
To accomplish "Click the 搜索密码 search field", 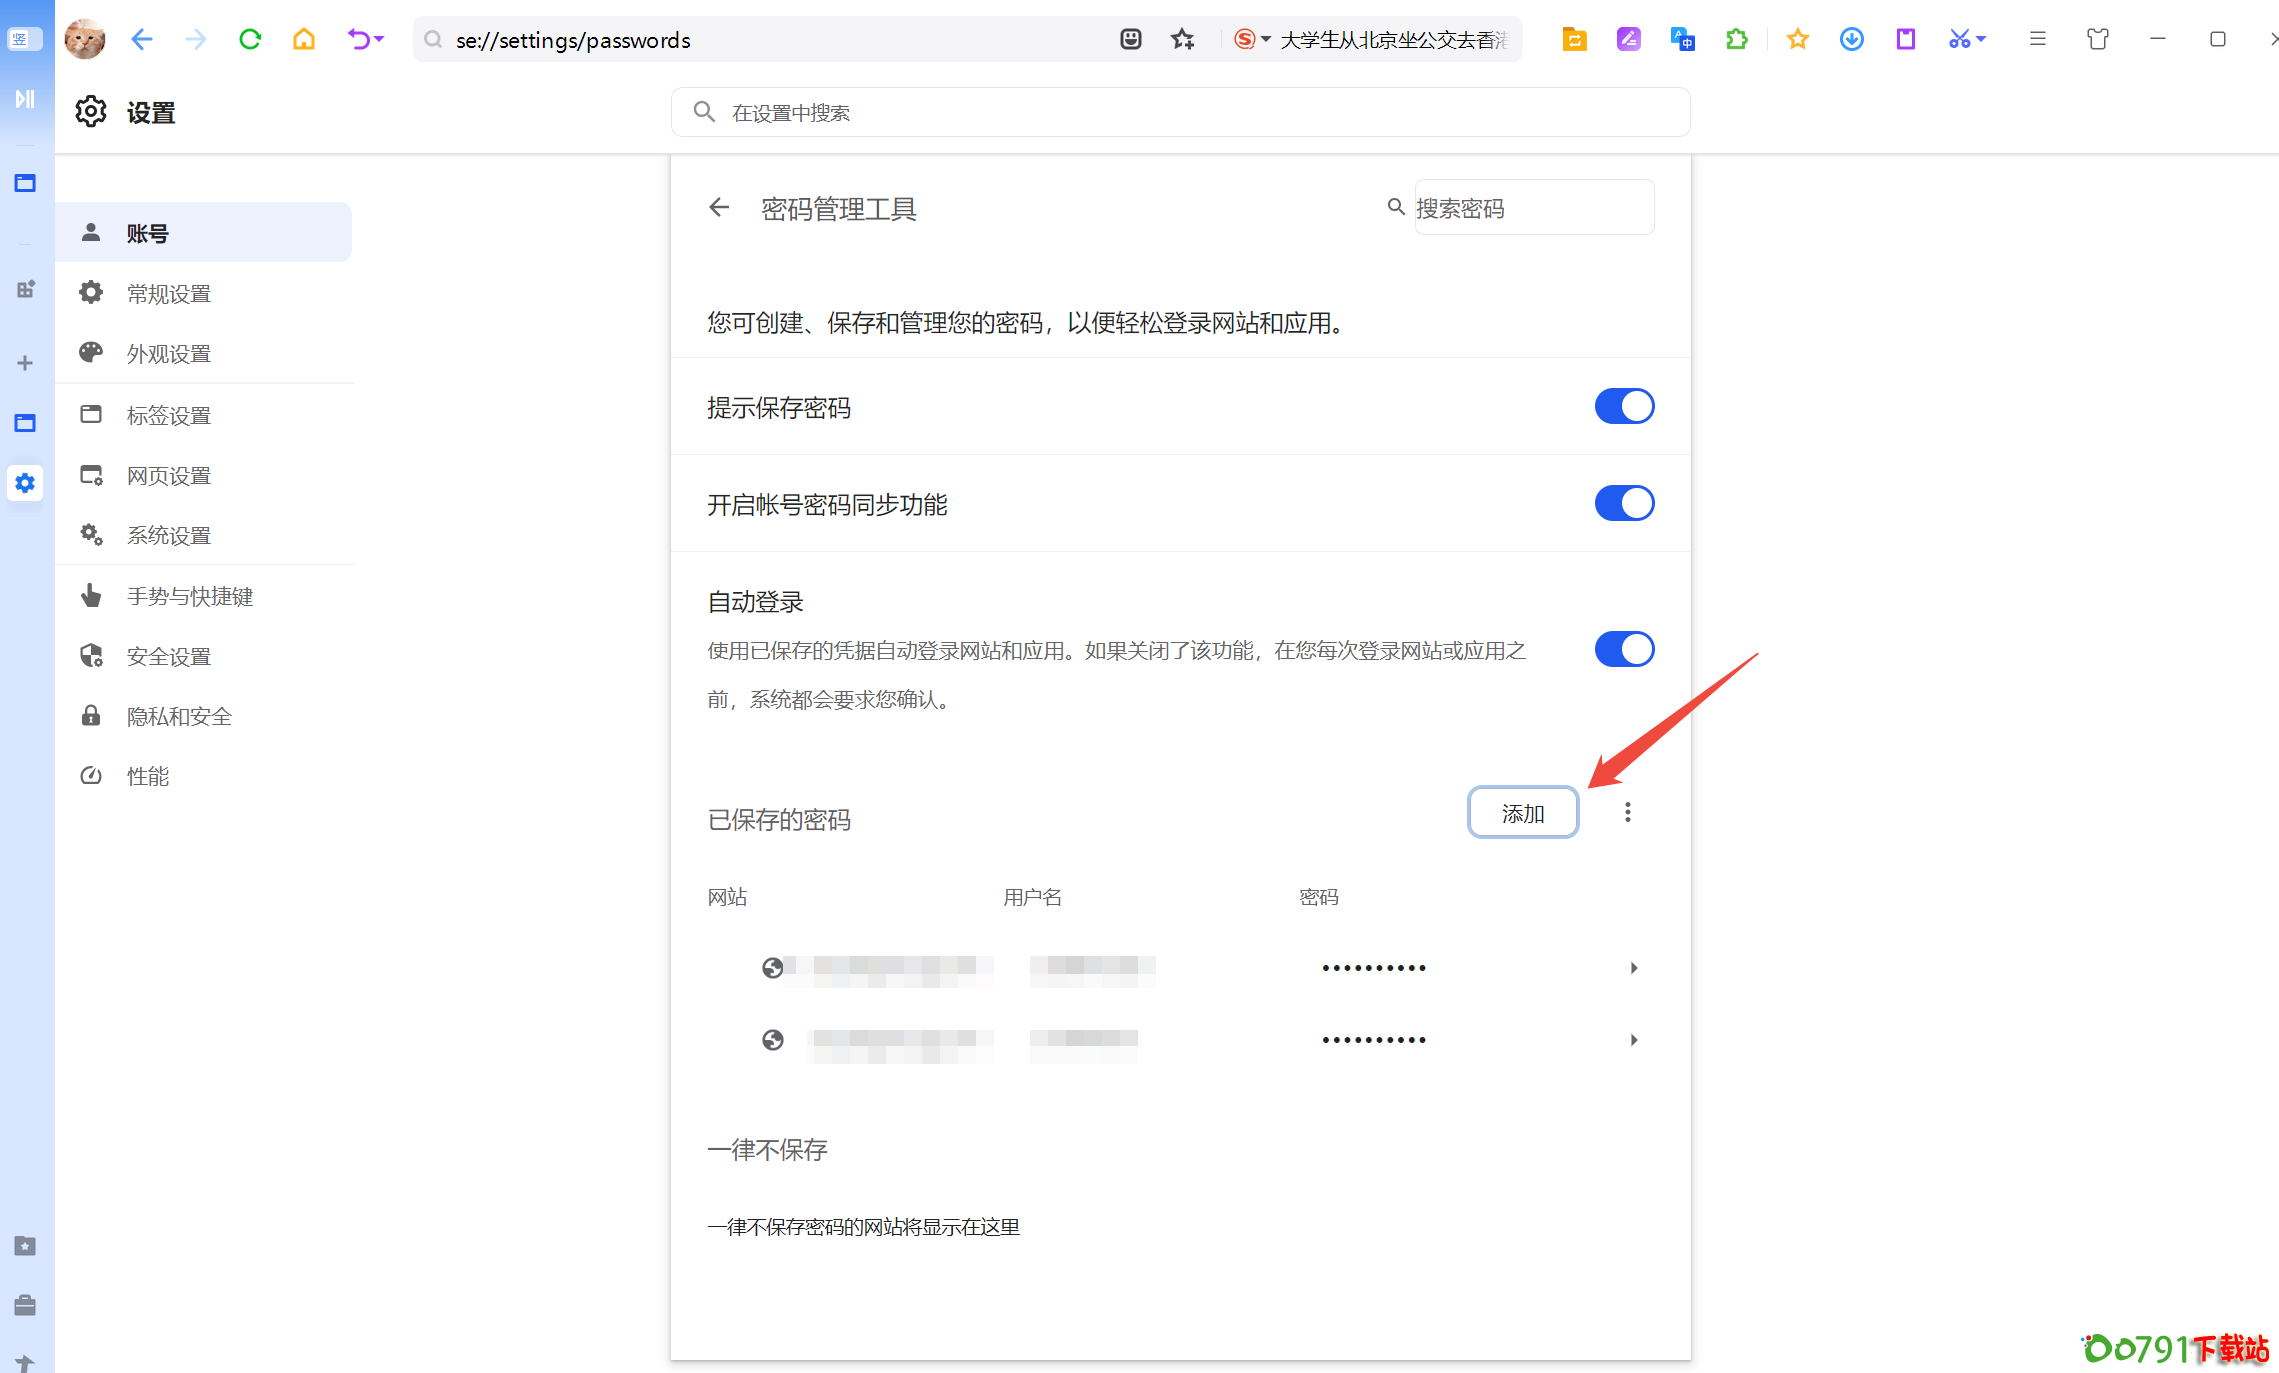I will (x=1532, y=208).
